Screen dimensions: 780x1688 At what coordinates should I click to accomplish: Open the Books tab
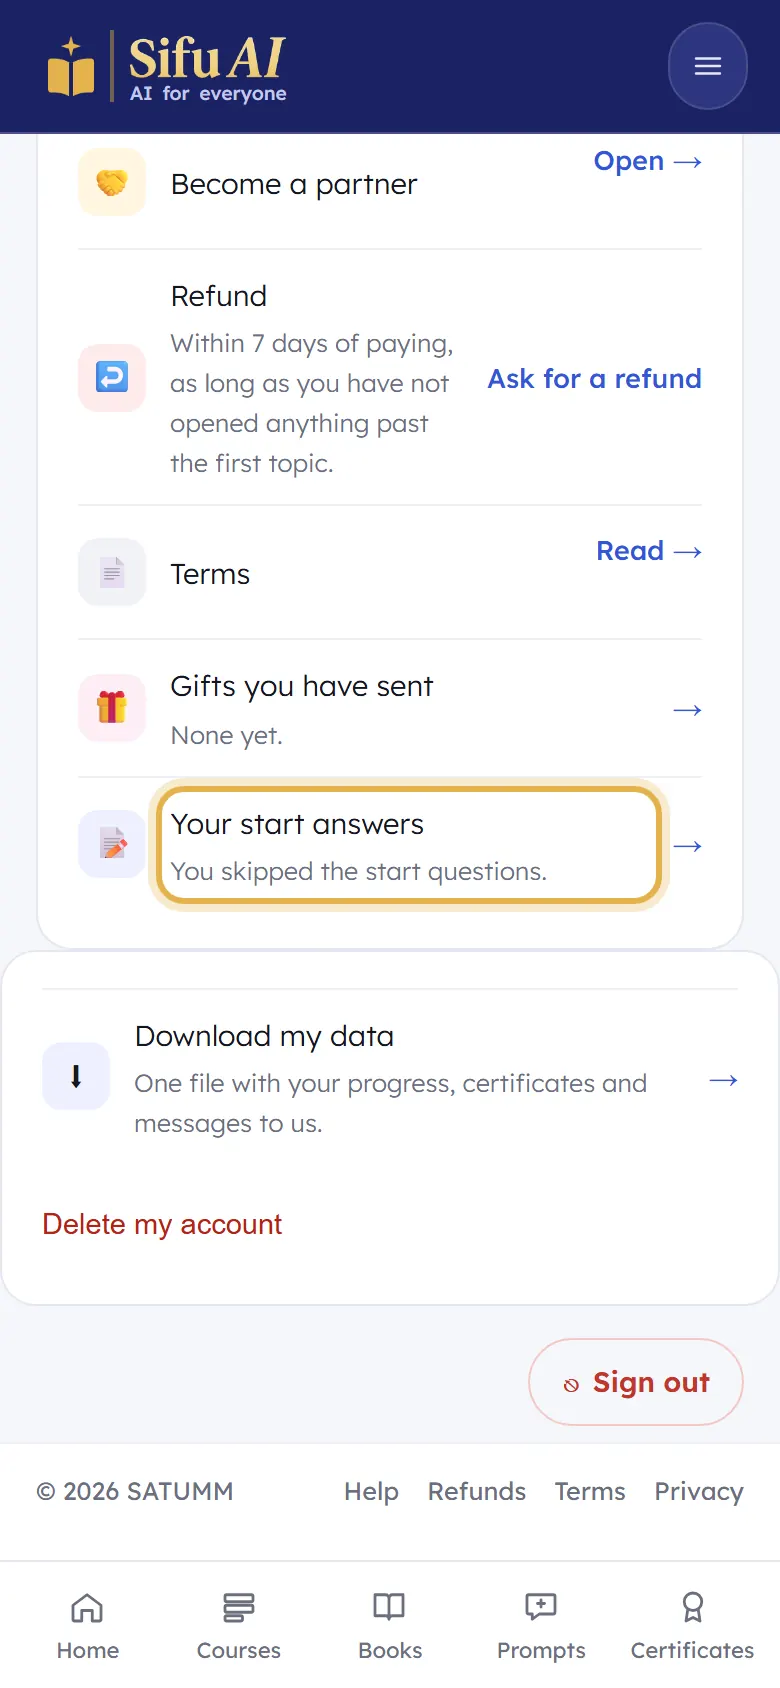click(x=390, y=1626)
